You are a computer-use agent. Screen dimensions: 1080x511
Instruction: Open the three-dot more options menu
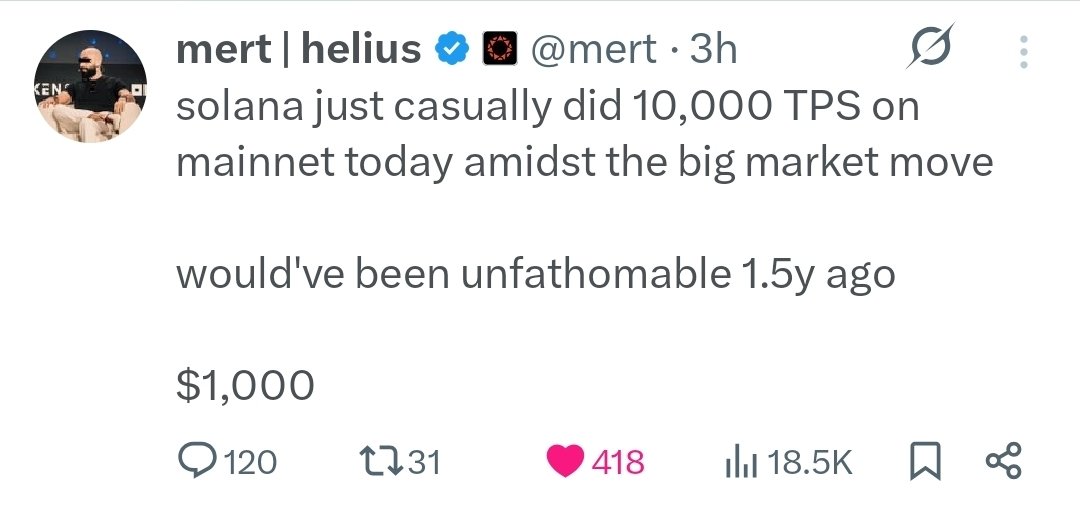[x=1022, y=52]
